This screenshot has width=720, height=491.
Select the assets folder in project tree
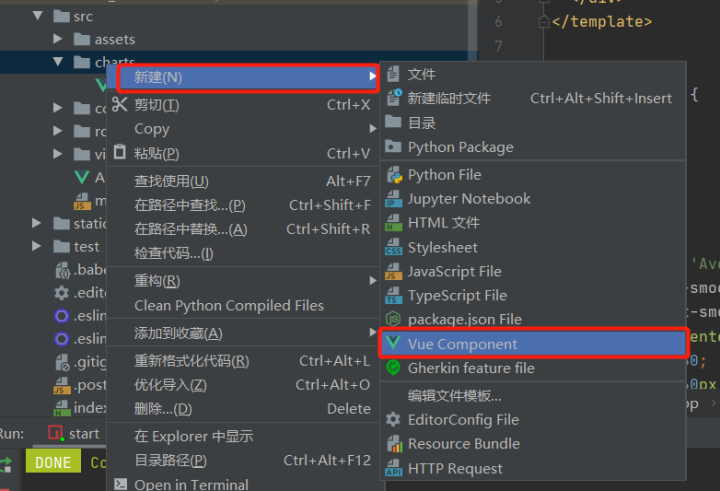[x=114, y=39]
